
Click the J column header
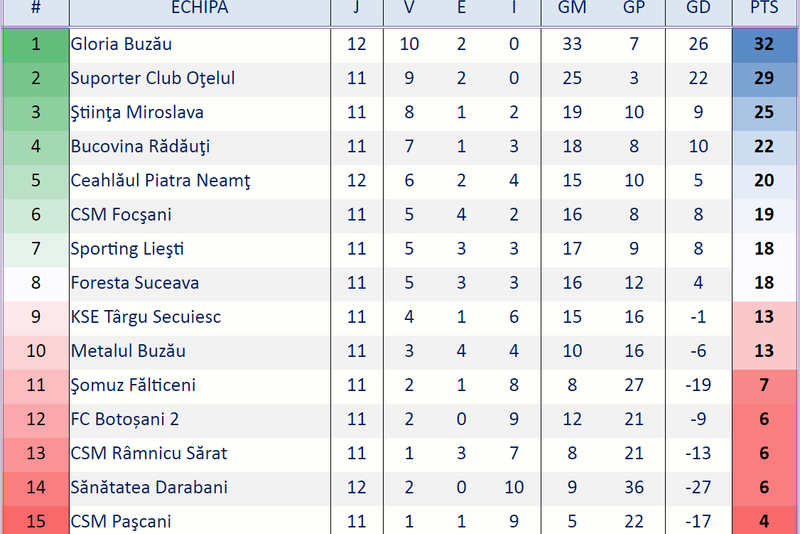pyautogui.click(x=357, y=8)
